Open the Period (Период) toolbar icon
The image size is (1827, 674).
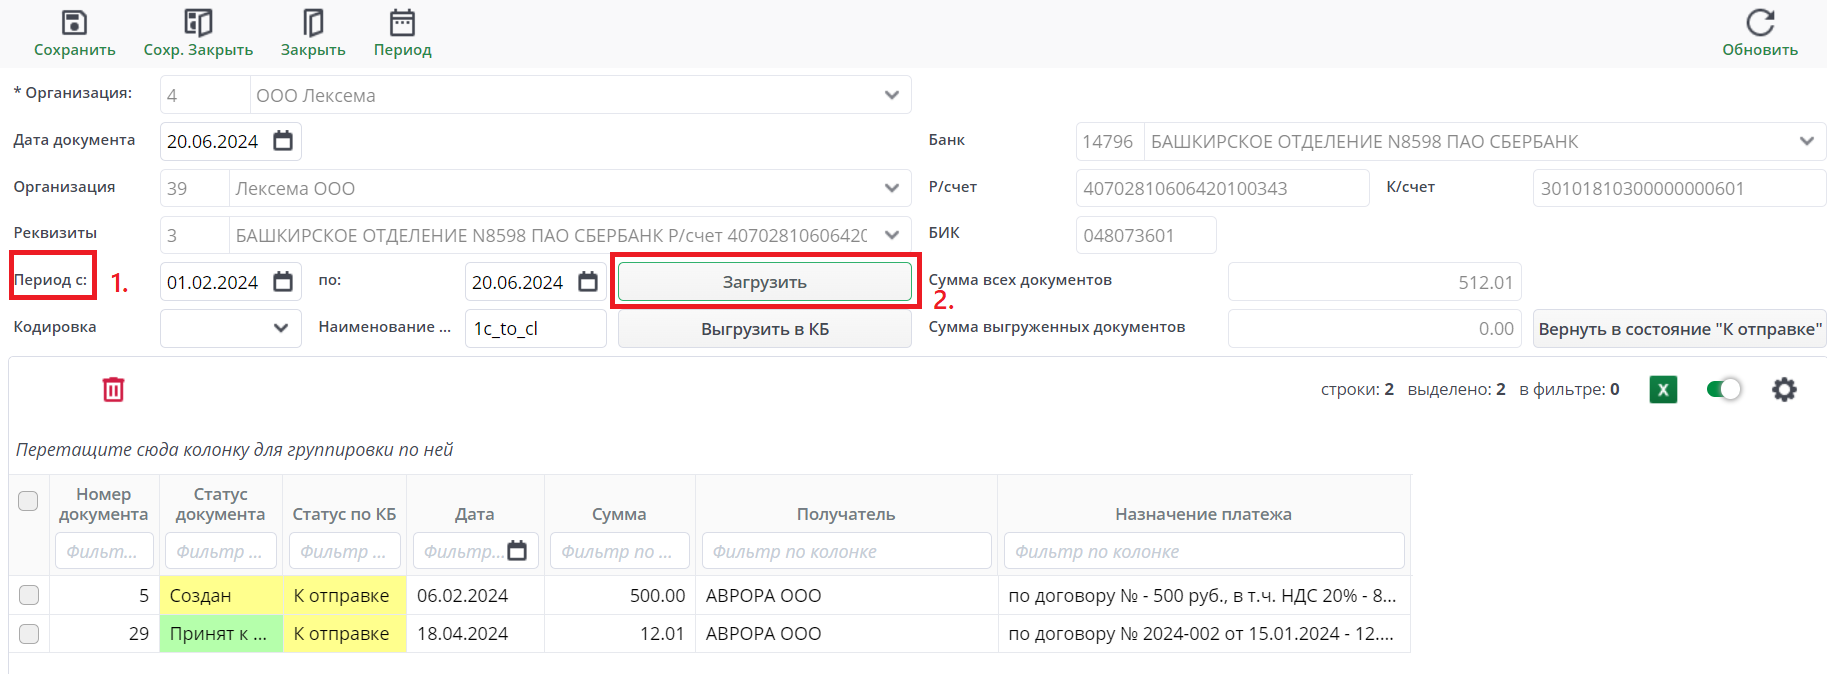[402, 23]
